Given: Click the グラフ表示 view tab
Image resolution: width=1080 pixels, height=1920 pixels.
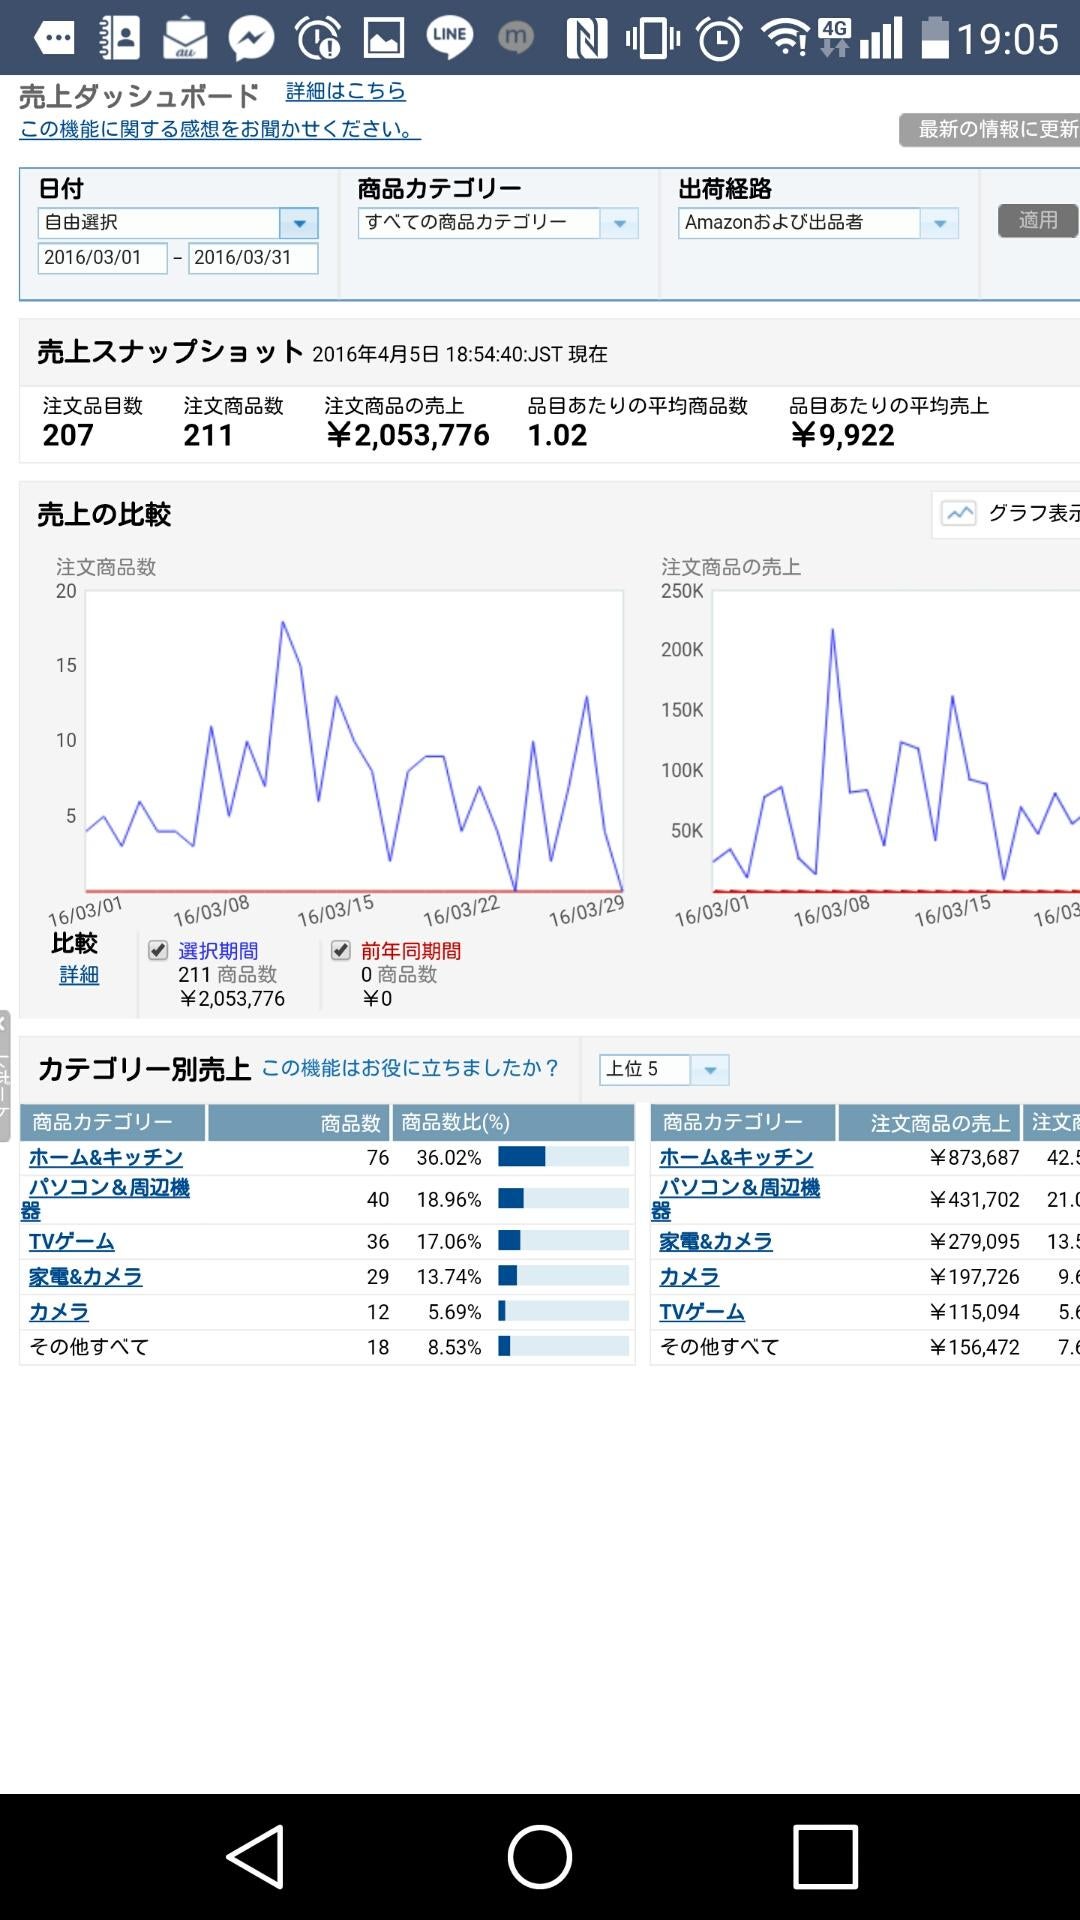Looking at the screenshot, I should point(1006,514).
